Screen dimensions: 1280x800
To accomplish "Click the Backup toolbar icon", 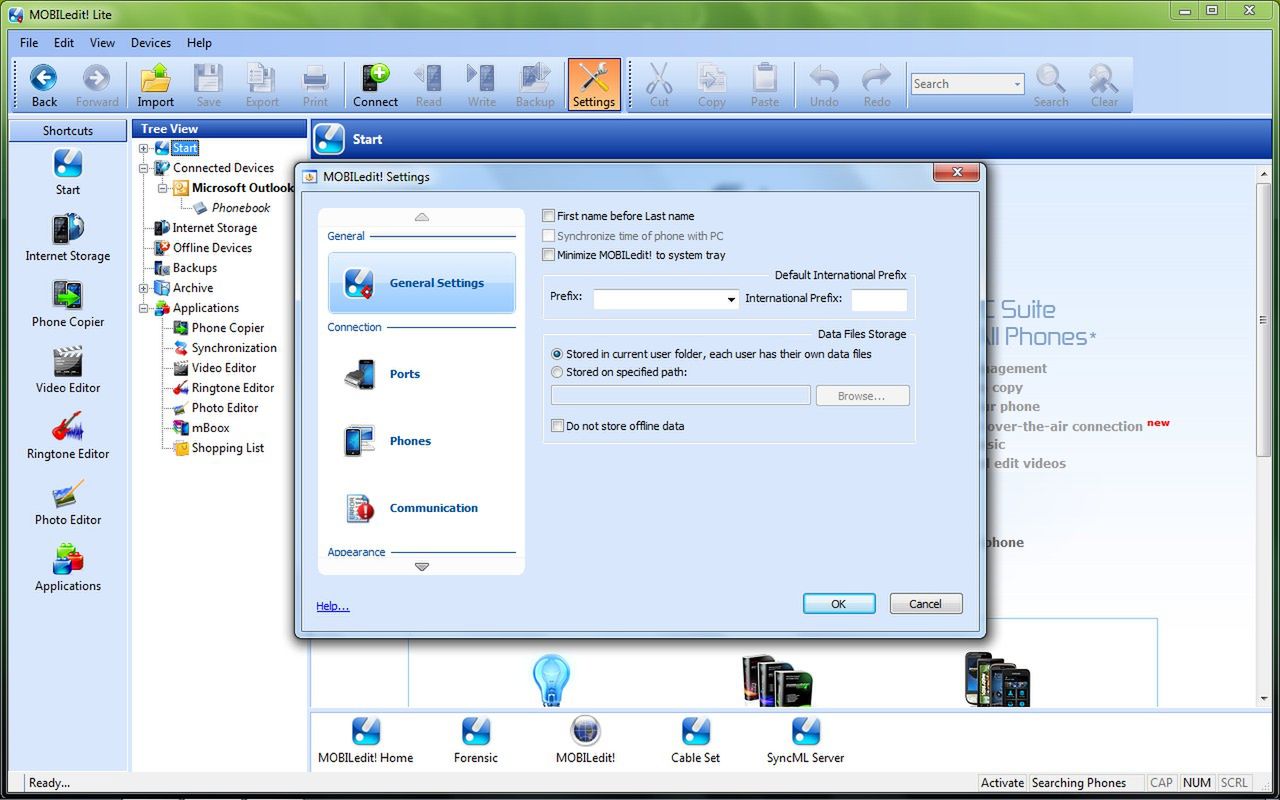I will coord(535,85).
